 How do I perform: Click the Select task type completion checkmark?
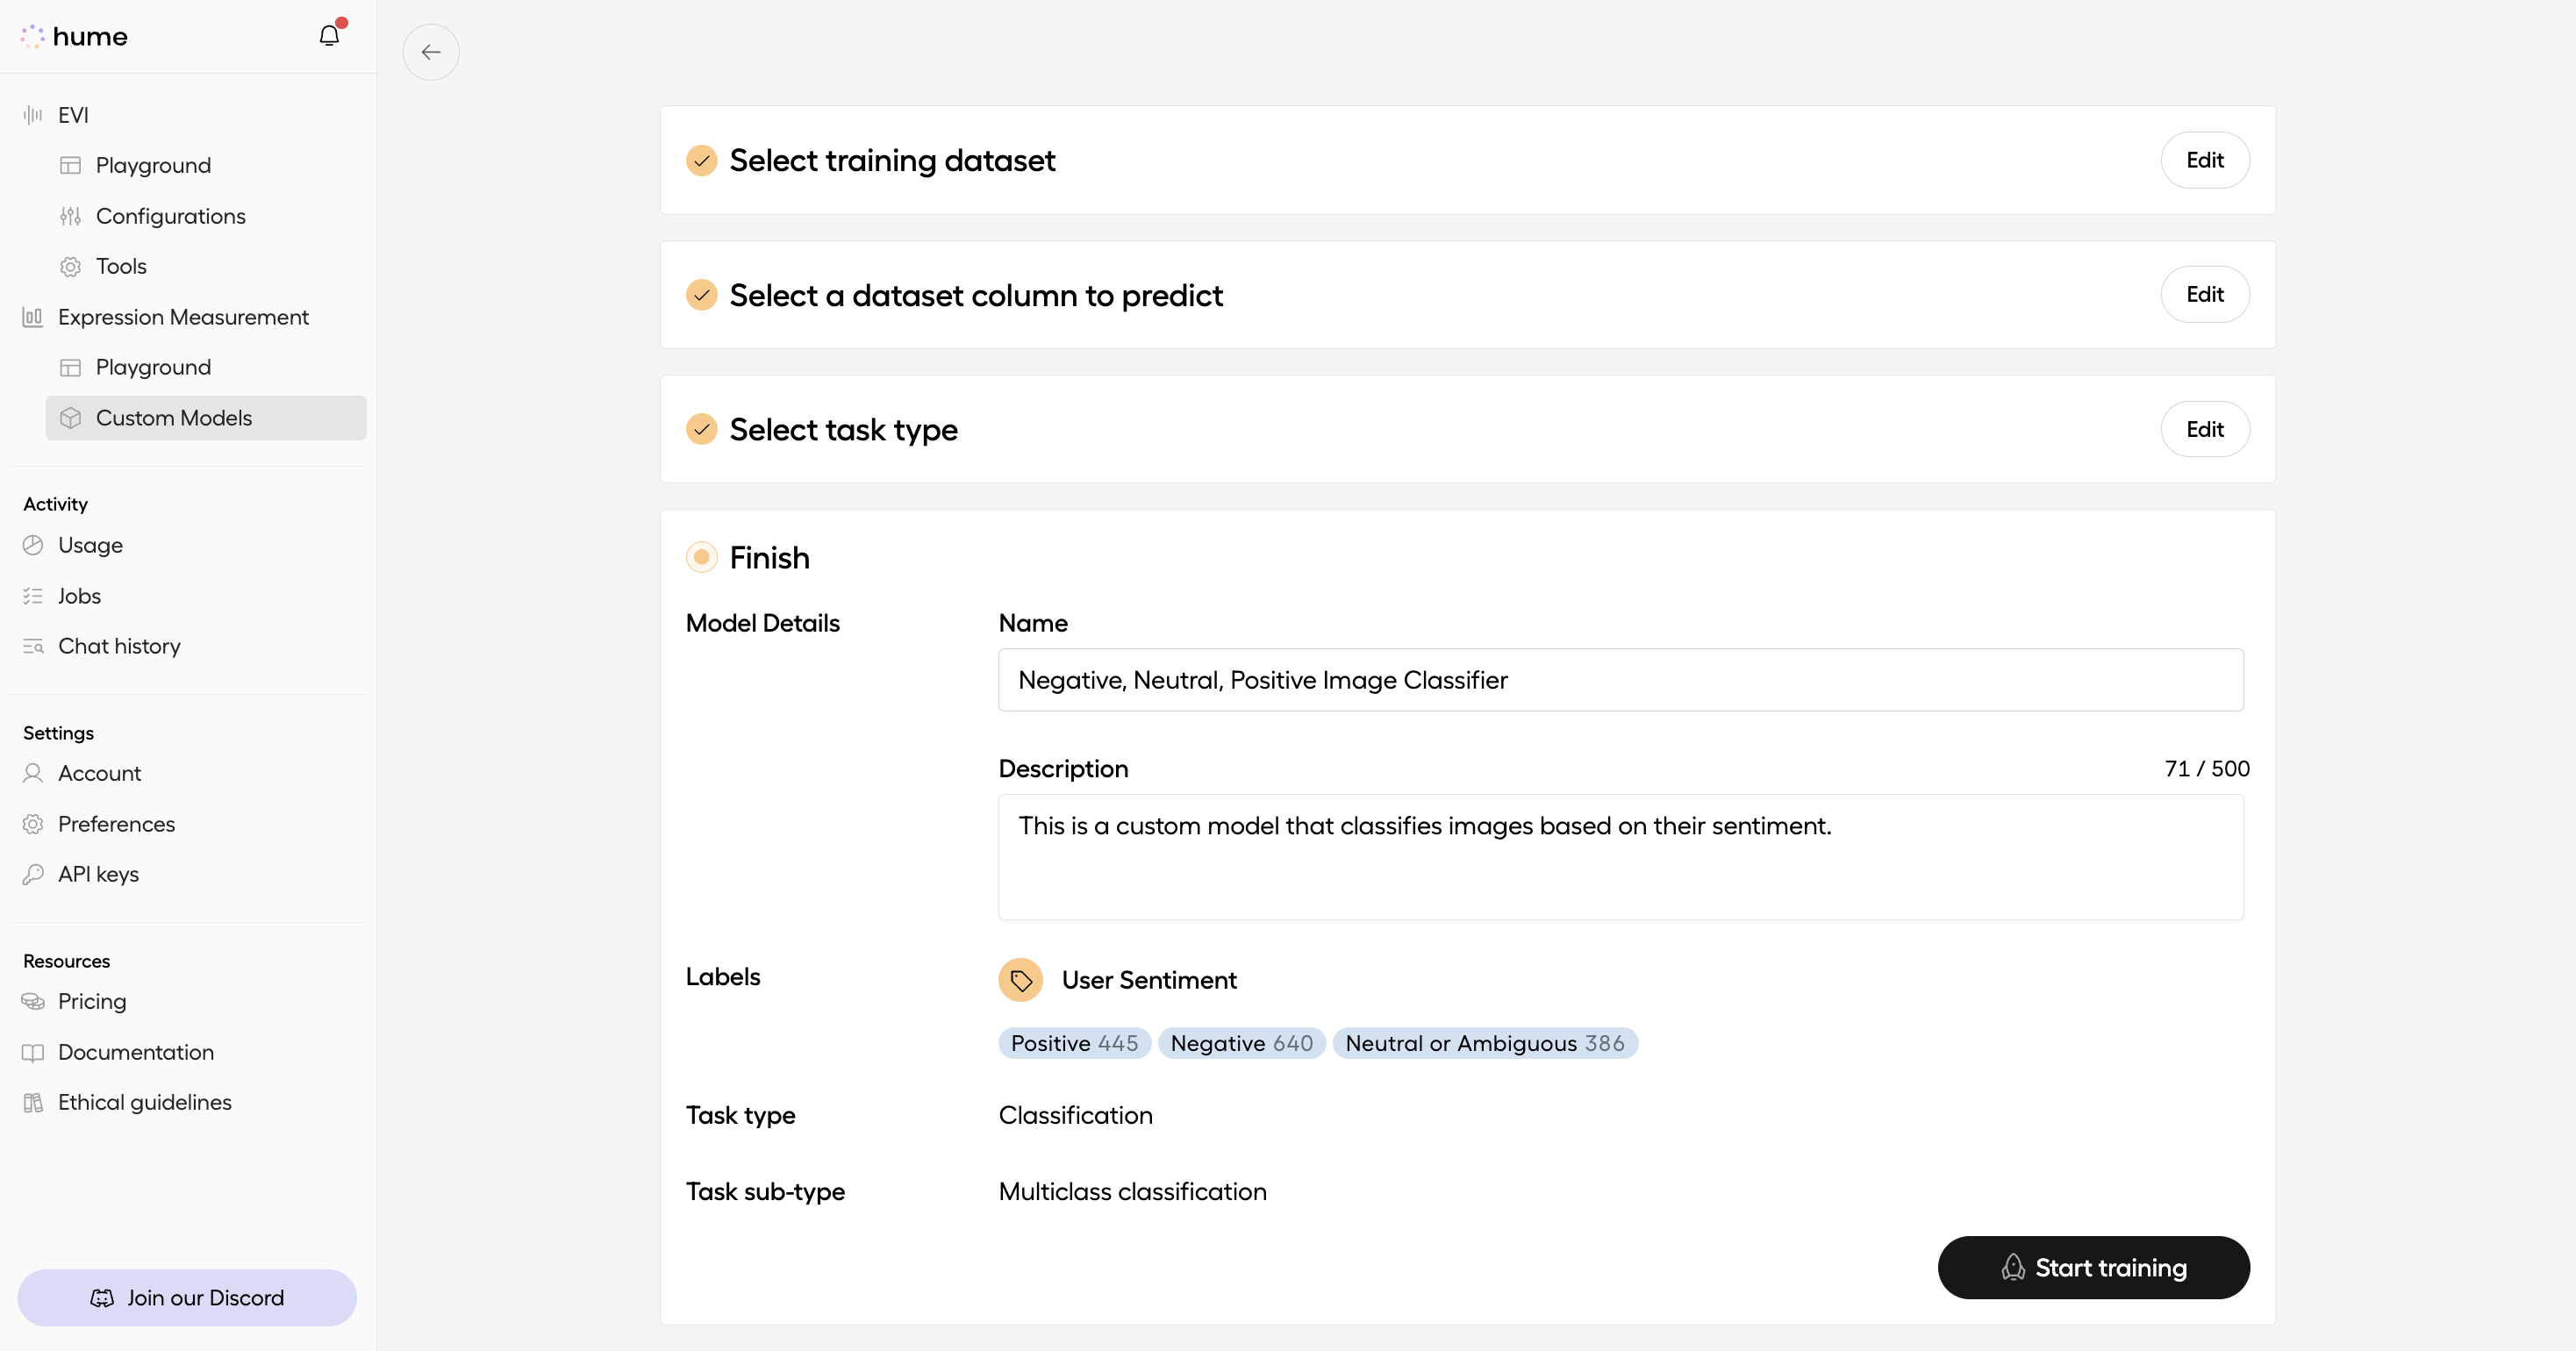[701, 429]
